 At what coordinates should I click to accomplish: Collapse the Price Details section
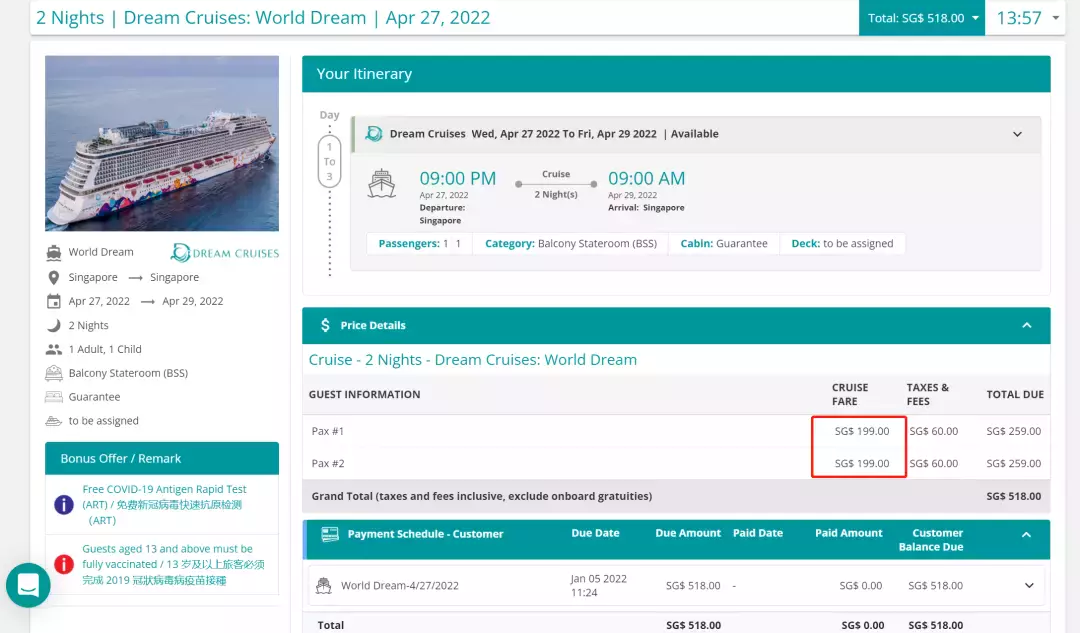pyautogui.click(x=1026, y=325)
